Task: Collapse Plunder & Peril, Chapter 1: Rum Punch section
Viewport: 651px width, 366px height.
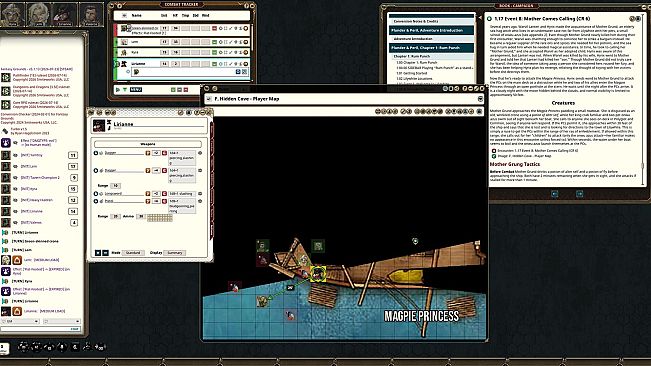Action: [431, 48]
